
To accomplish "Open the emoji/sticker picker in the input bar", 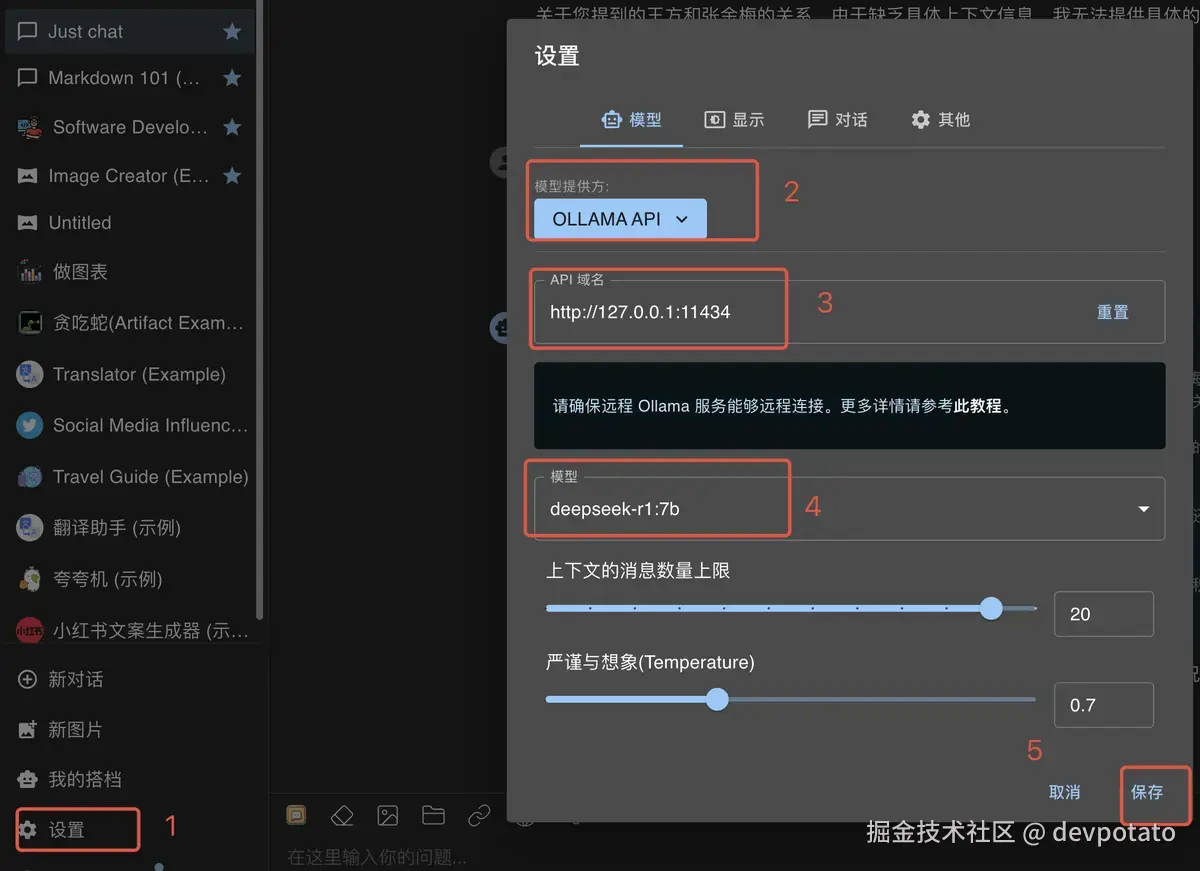I will pyautogui.click(x=295, y=815).
